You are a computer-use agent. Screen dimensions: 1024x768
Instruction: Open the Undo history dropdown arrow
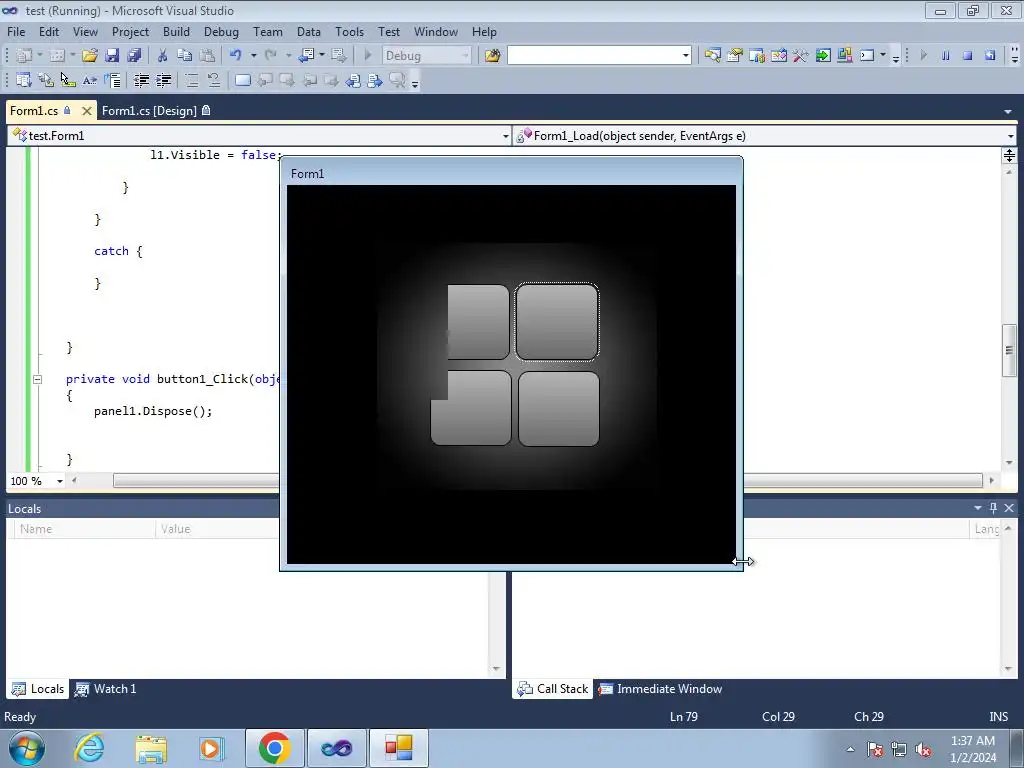coord(253,56)
